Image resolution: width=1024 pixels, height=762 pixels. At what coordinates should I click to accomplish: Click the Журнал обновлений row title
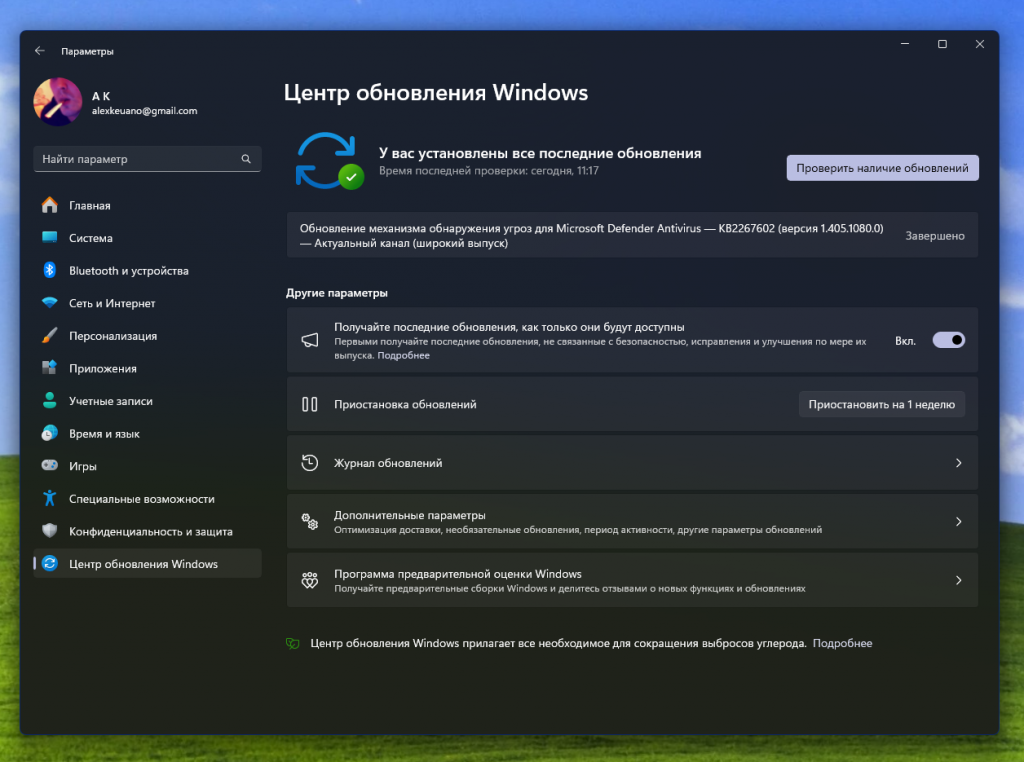pyautogui.click(x=388, y=463)
